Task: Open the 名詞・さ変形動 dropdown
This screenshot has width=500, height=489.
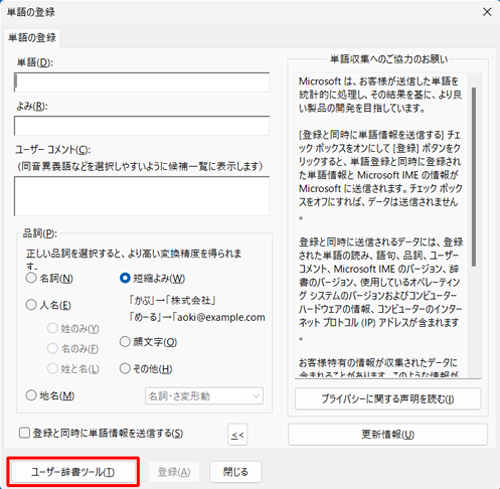Action: 204,396
